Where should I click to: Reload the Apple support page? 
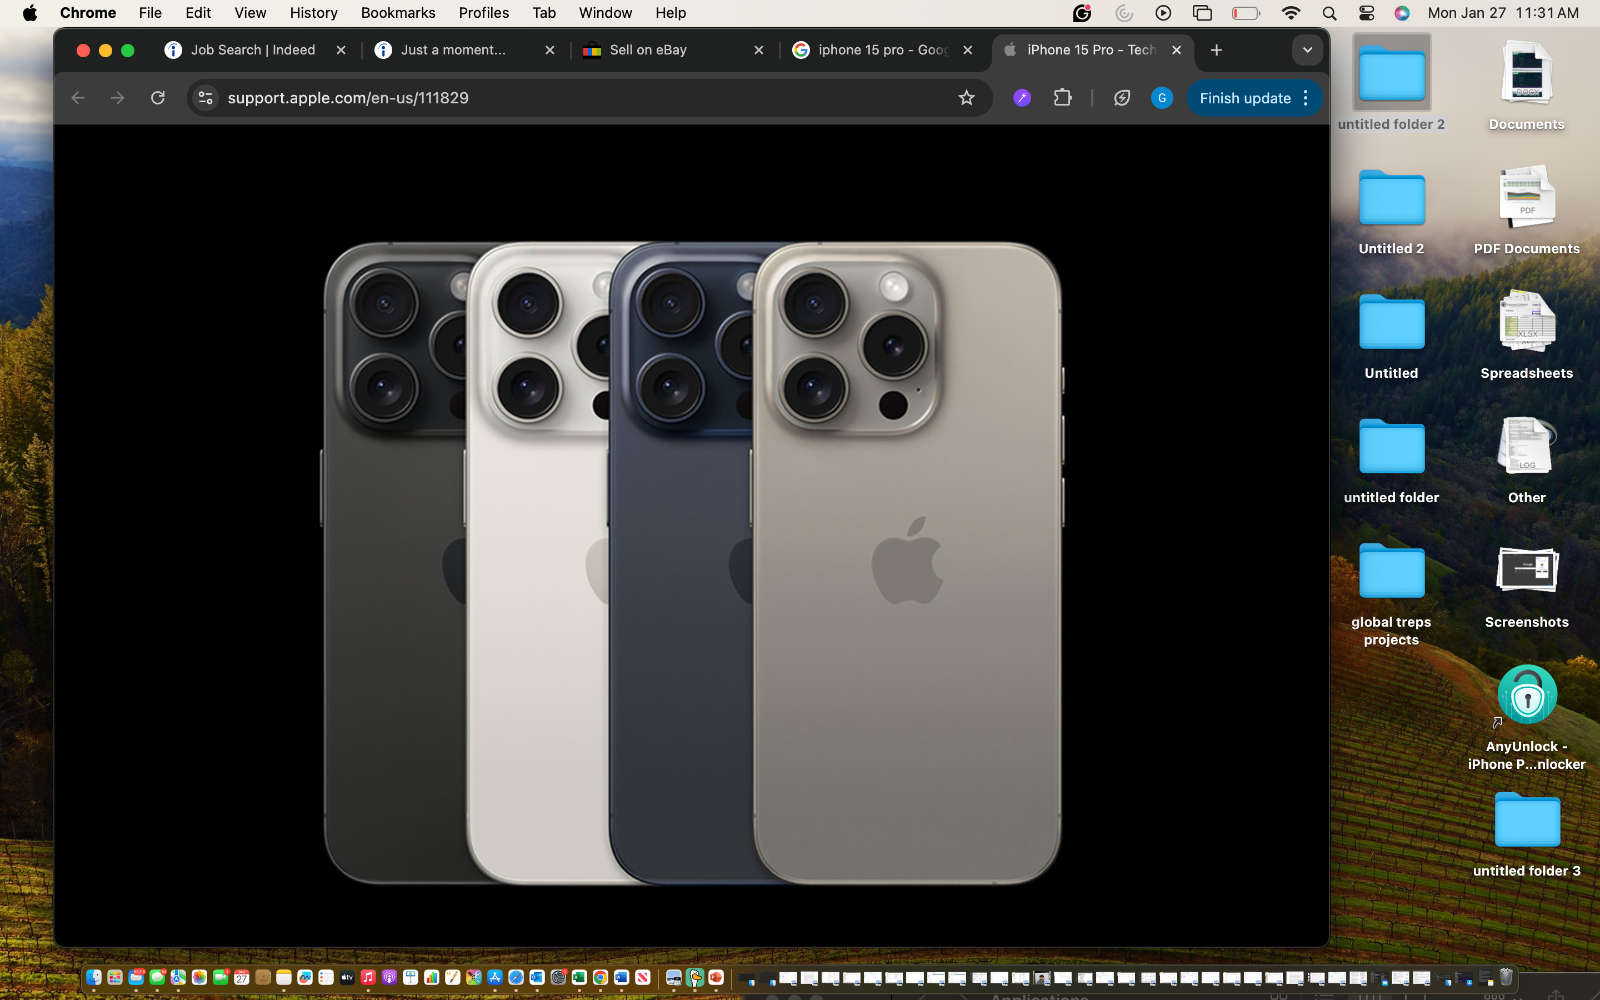pyautogui.click(x=158, y=98)
